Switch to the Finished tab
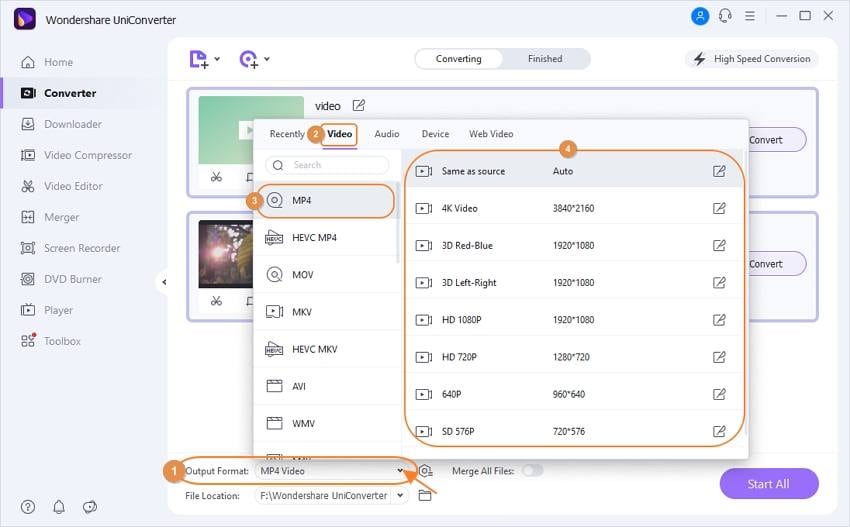This screenshot has width=850, height=527. click(x=545, y=59)
